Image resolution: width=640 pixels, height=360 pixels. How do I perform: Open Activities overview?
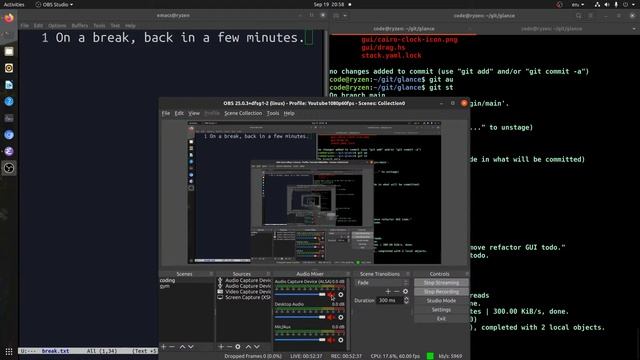(14, 4)
